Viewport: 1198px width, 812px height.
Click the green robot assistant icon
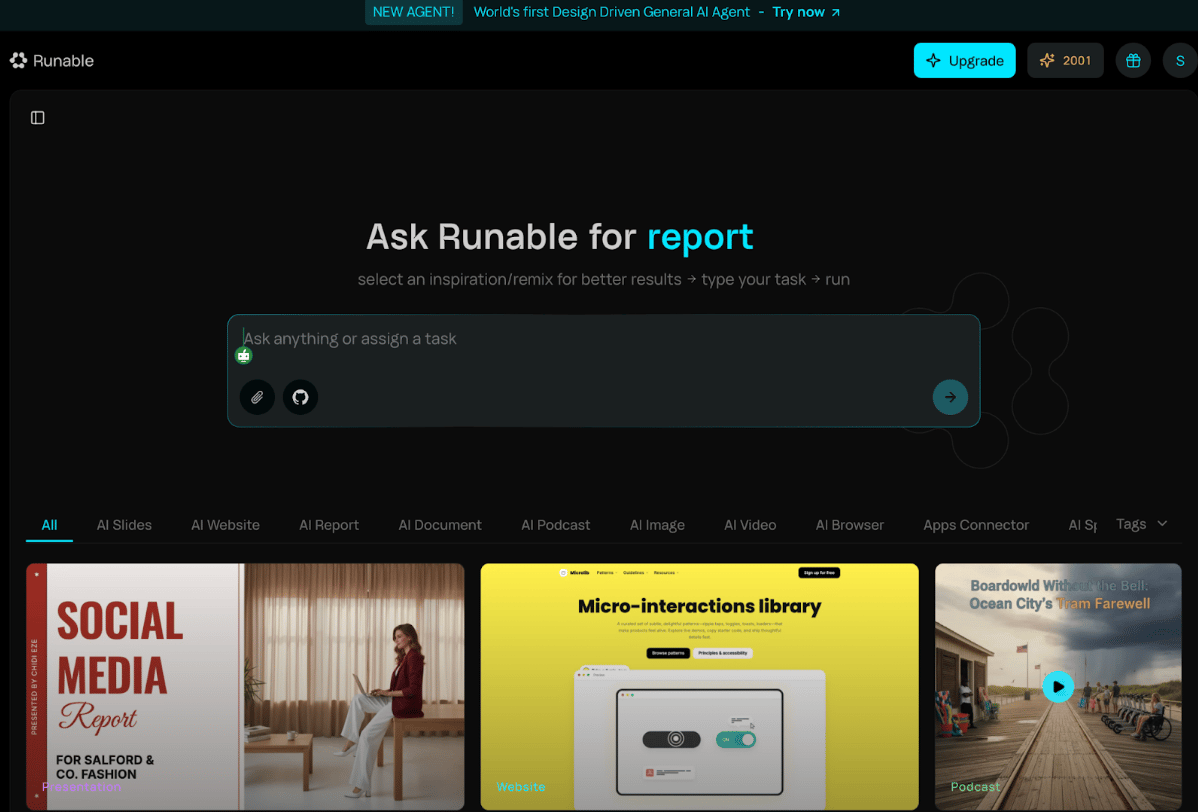coord(244,355)
